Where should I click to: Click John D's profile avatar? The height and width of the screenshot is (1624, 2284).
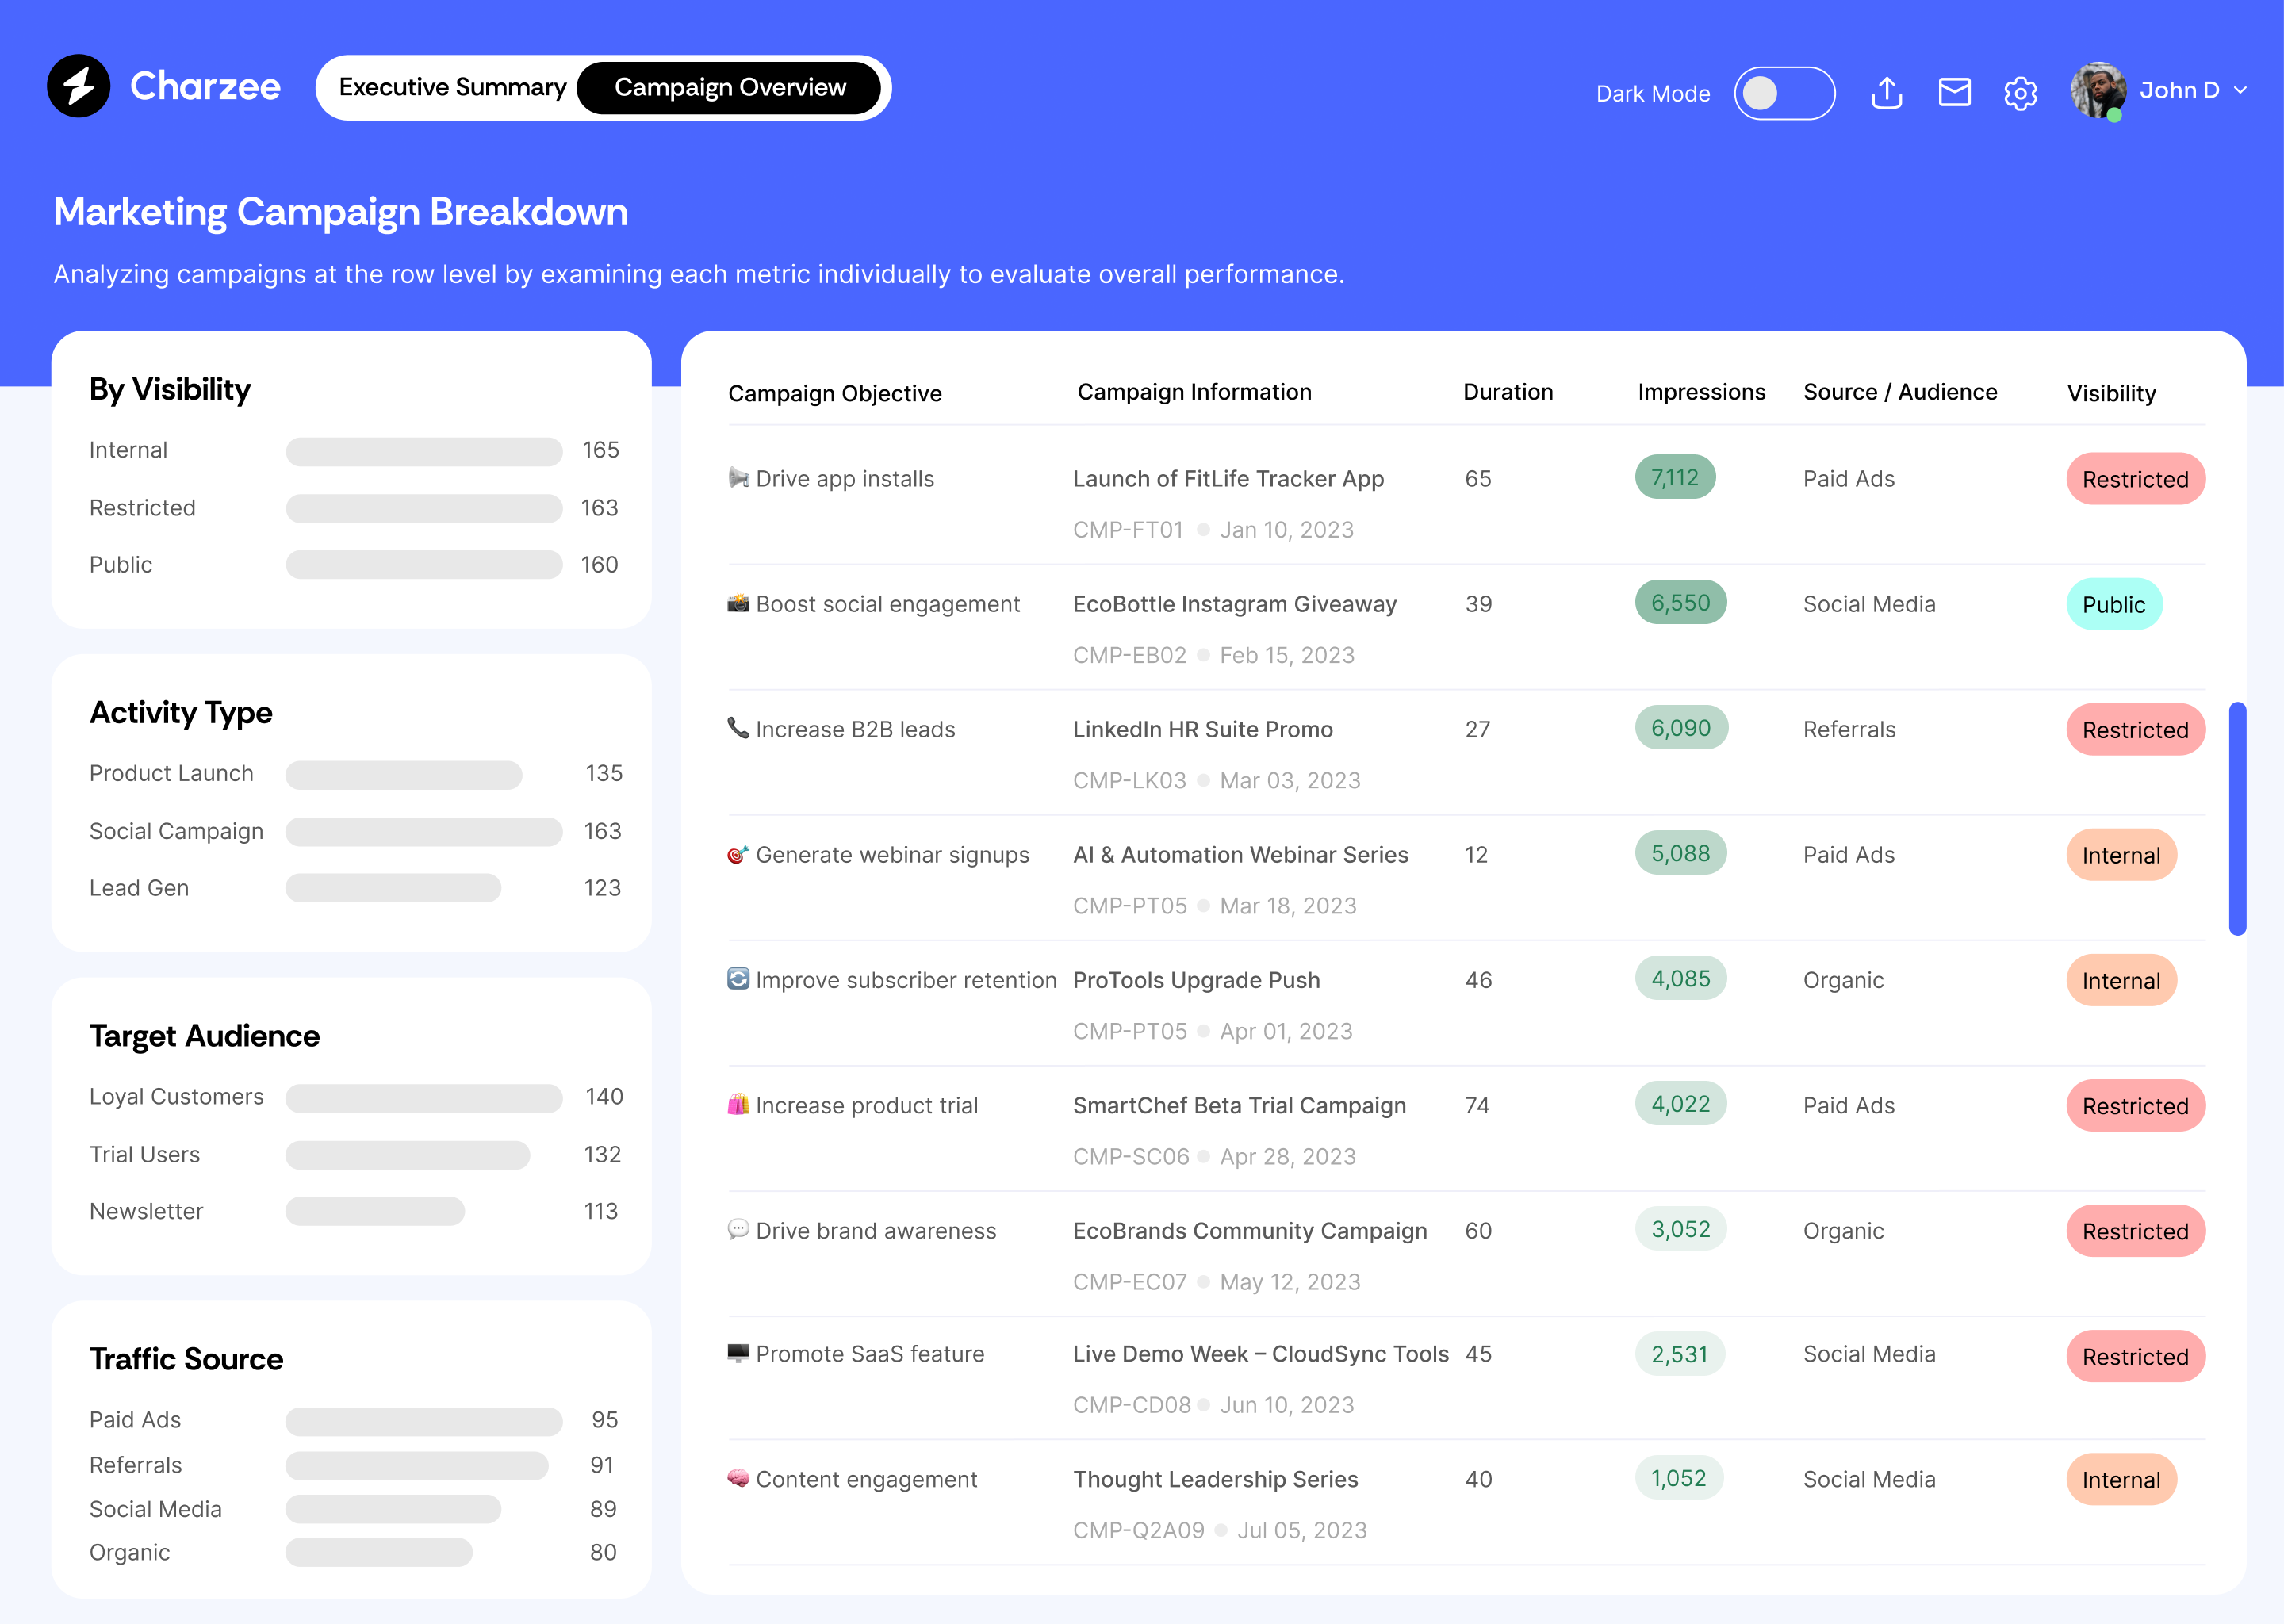[x=2098, y=90]
